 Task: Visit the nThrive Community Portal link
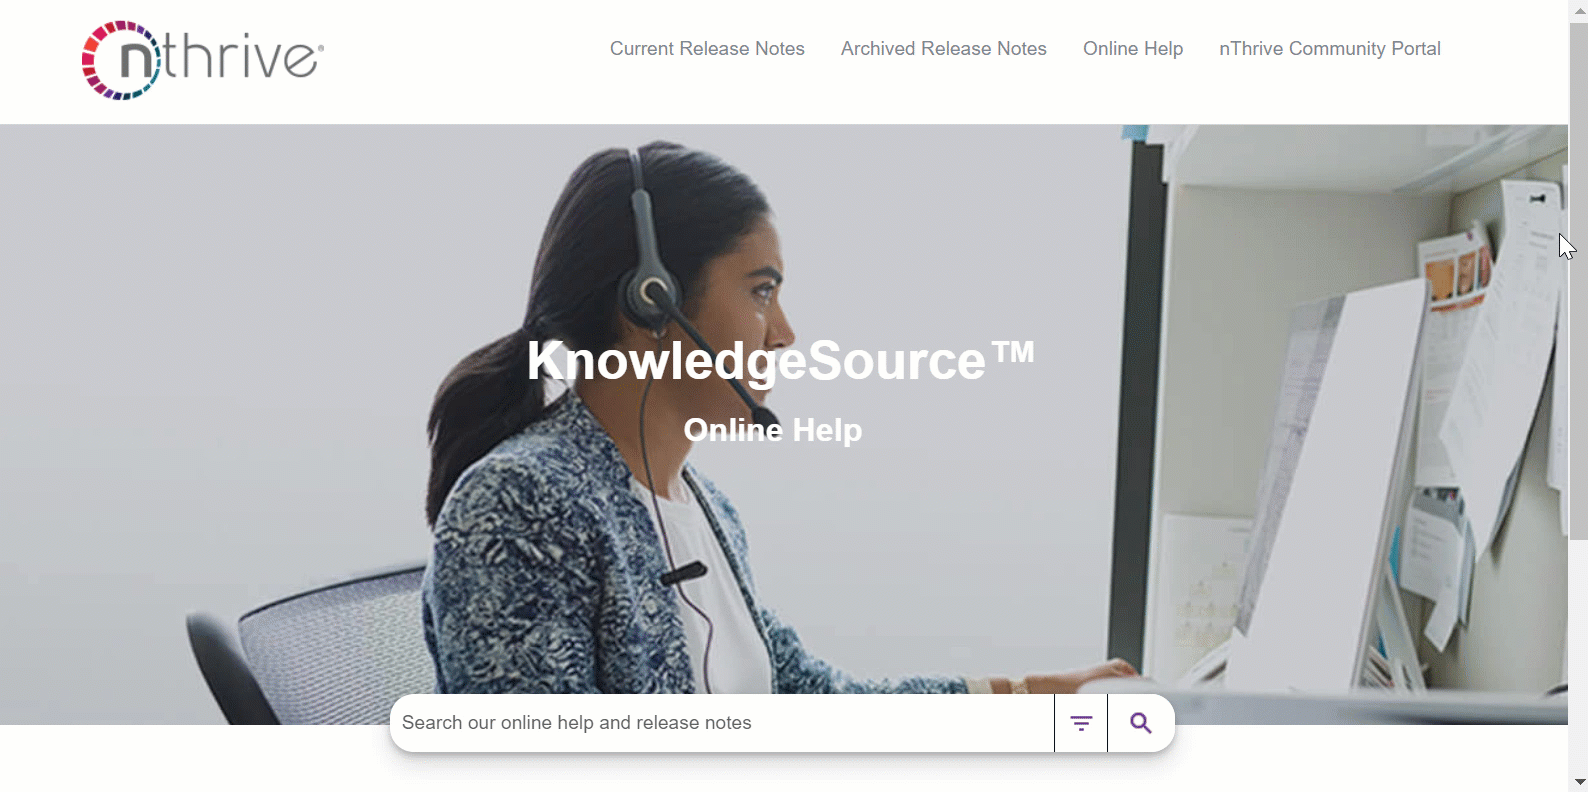point(1330,49)
